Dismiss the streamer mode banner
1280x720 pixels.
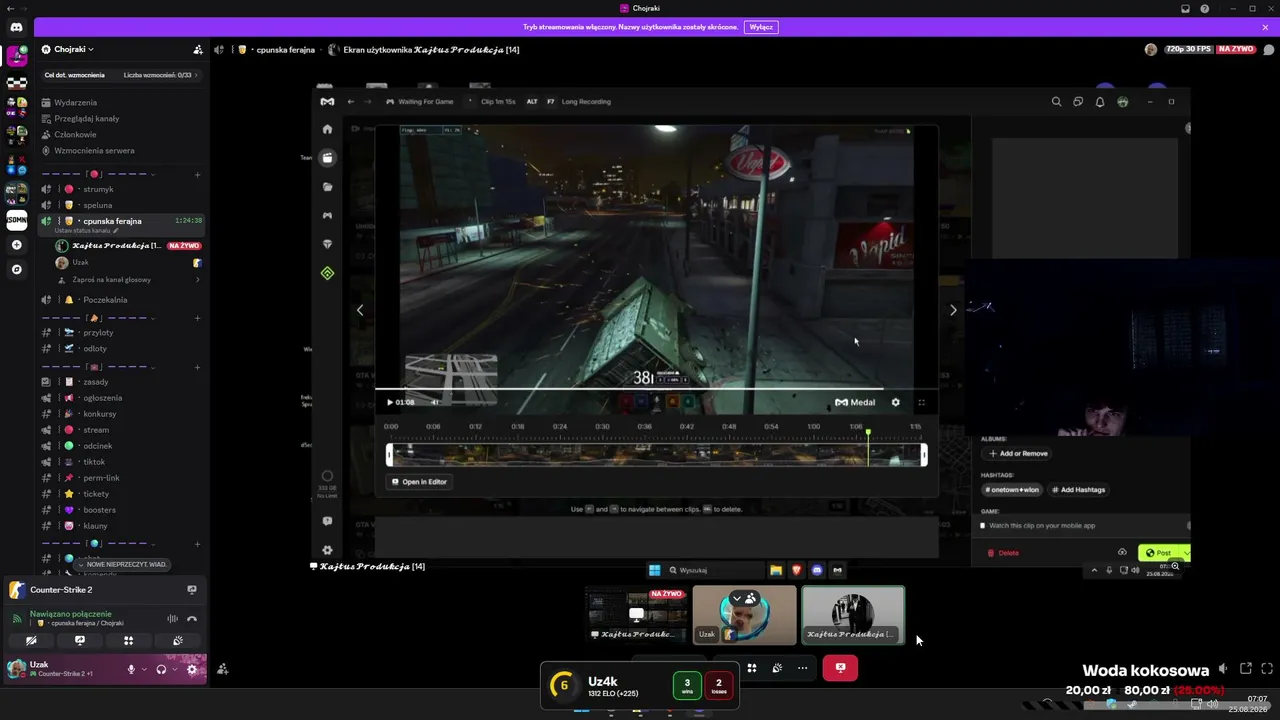coord(1265,27)
